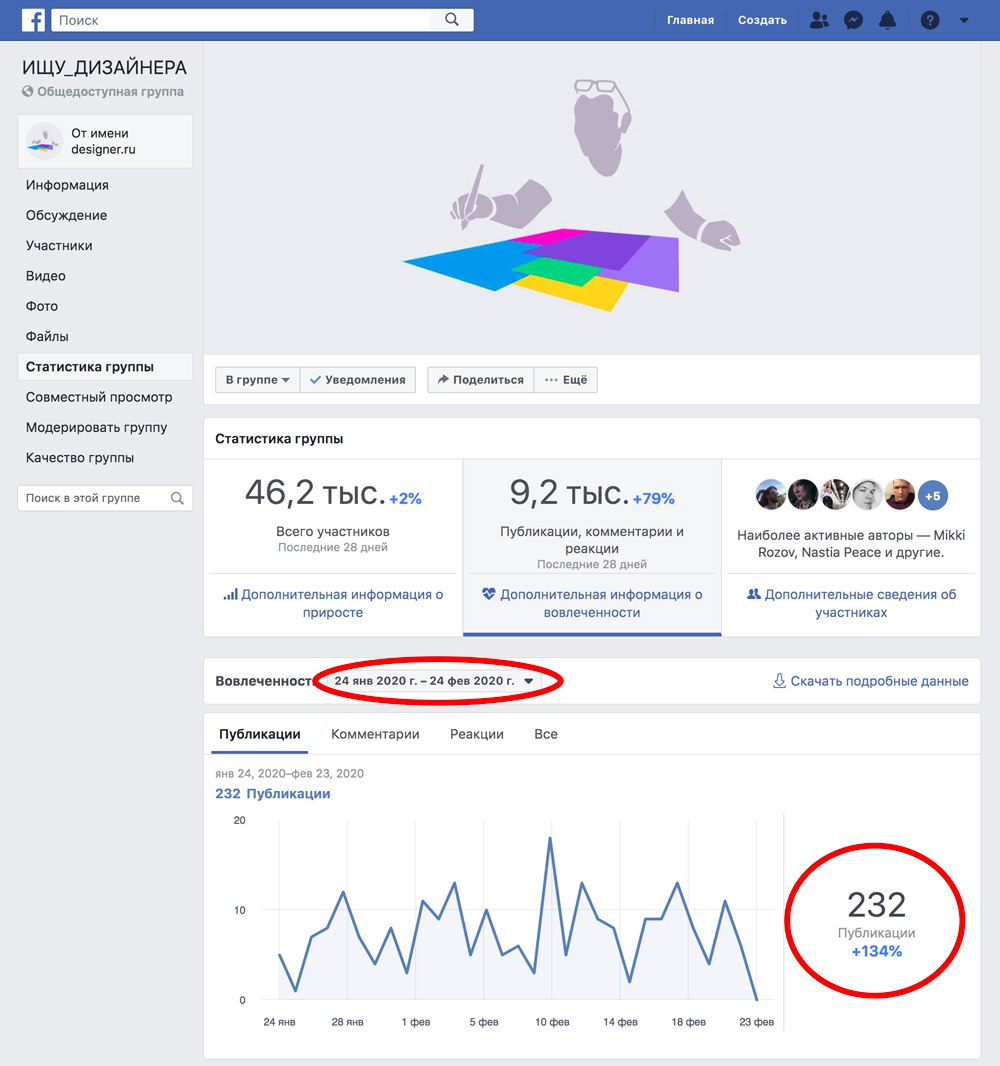The height and width of the screenshot is (1066, 1000).
Task: Open 'Дополнительная информация о приросте' link
Action: (x=333, y=603)
